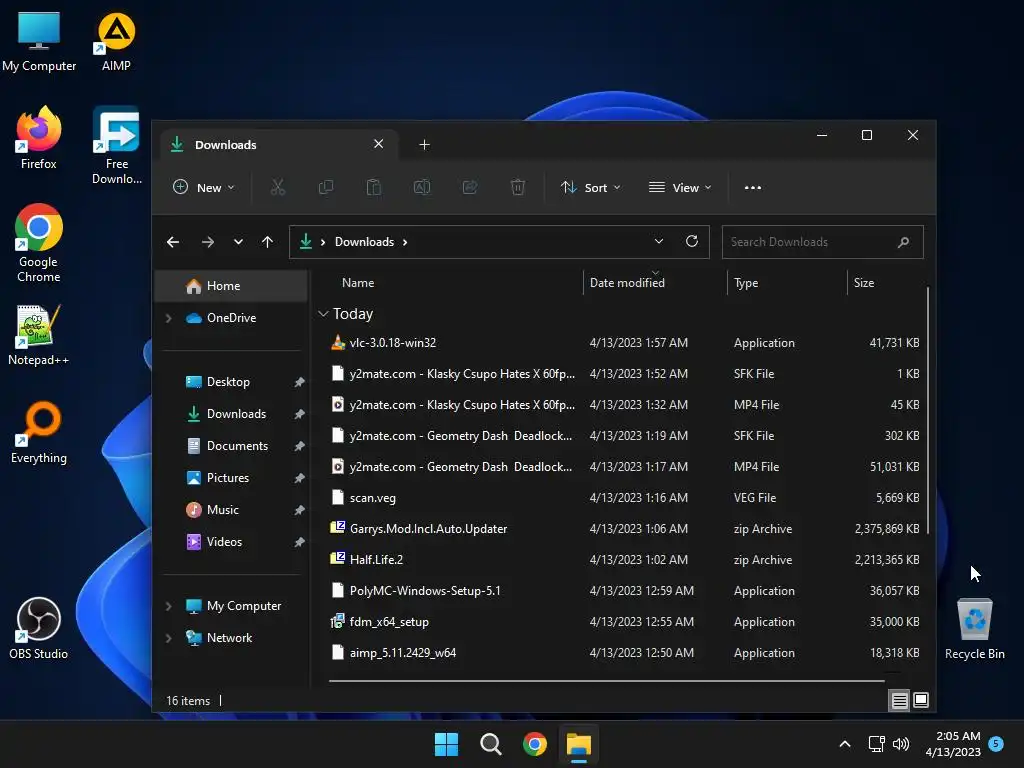Open AIMP desktop shortcut
The image size is (1024, 768).
[116, 41]
